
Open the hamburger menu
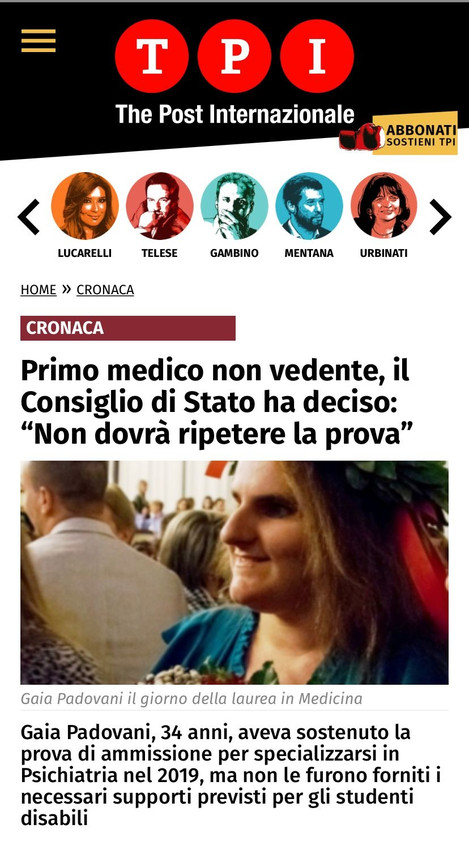pyautogui.click(x=38, y=41)
